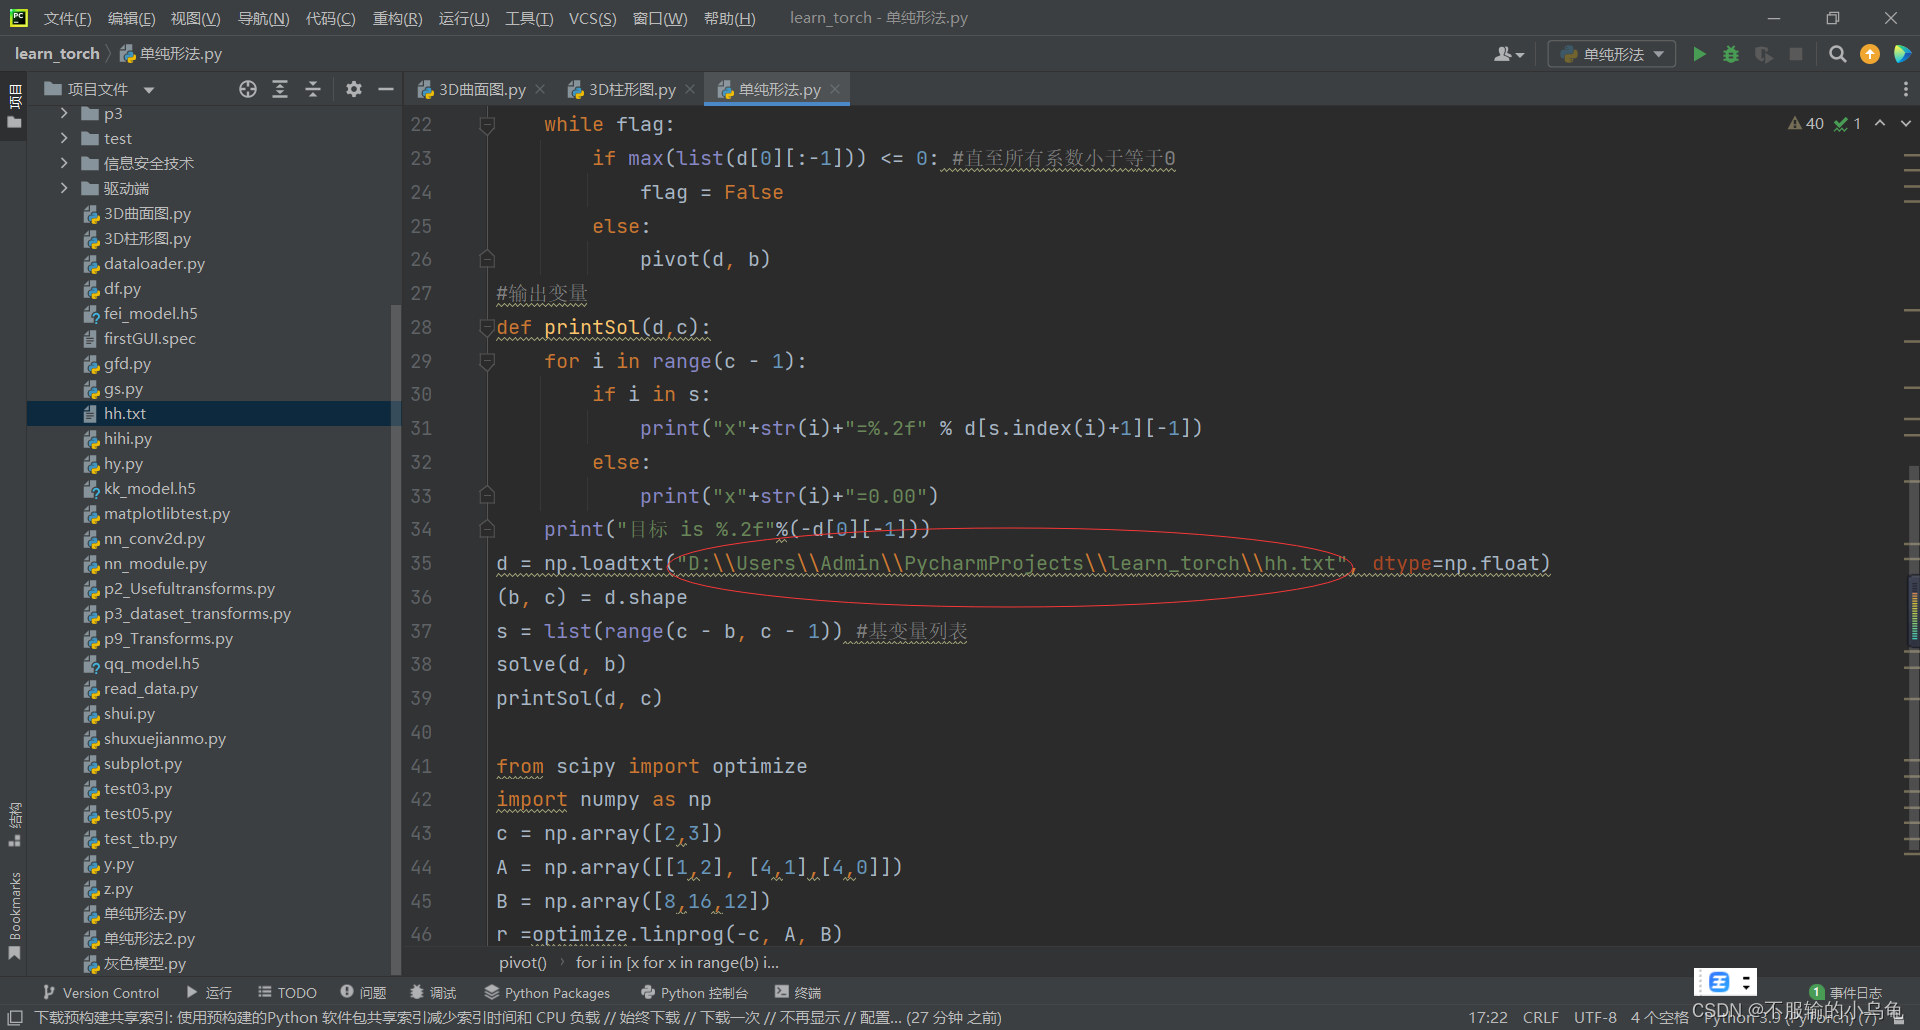Open Search Everywhere magnifier
This screenshot has height=1030, width=1920.
point(1837,54)
